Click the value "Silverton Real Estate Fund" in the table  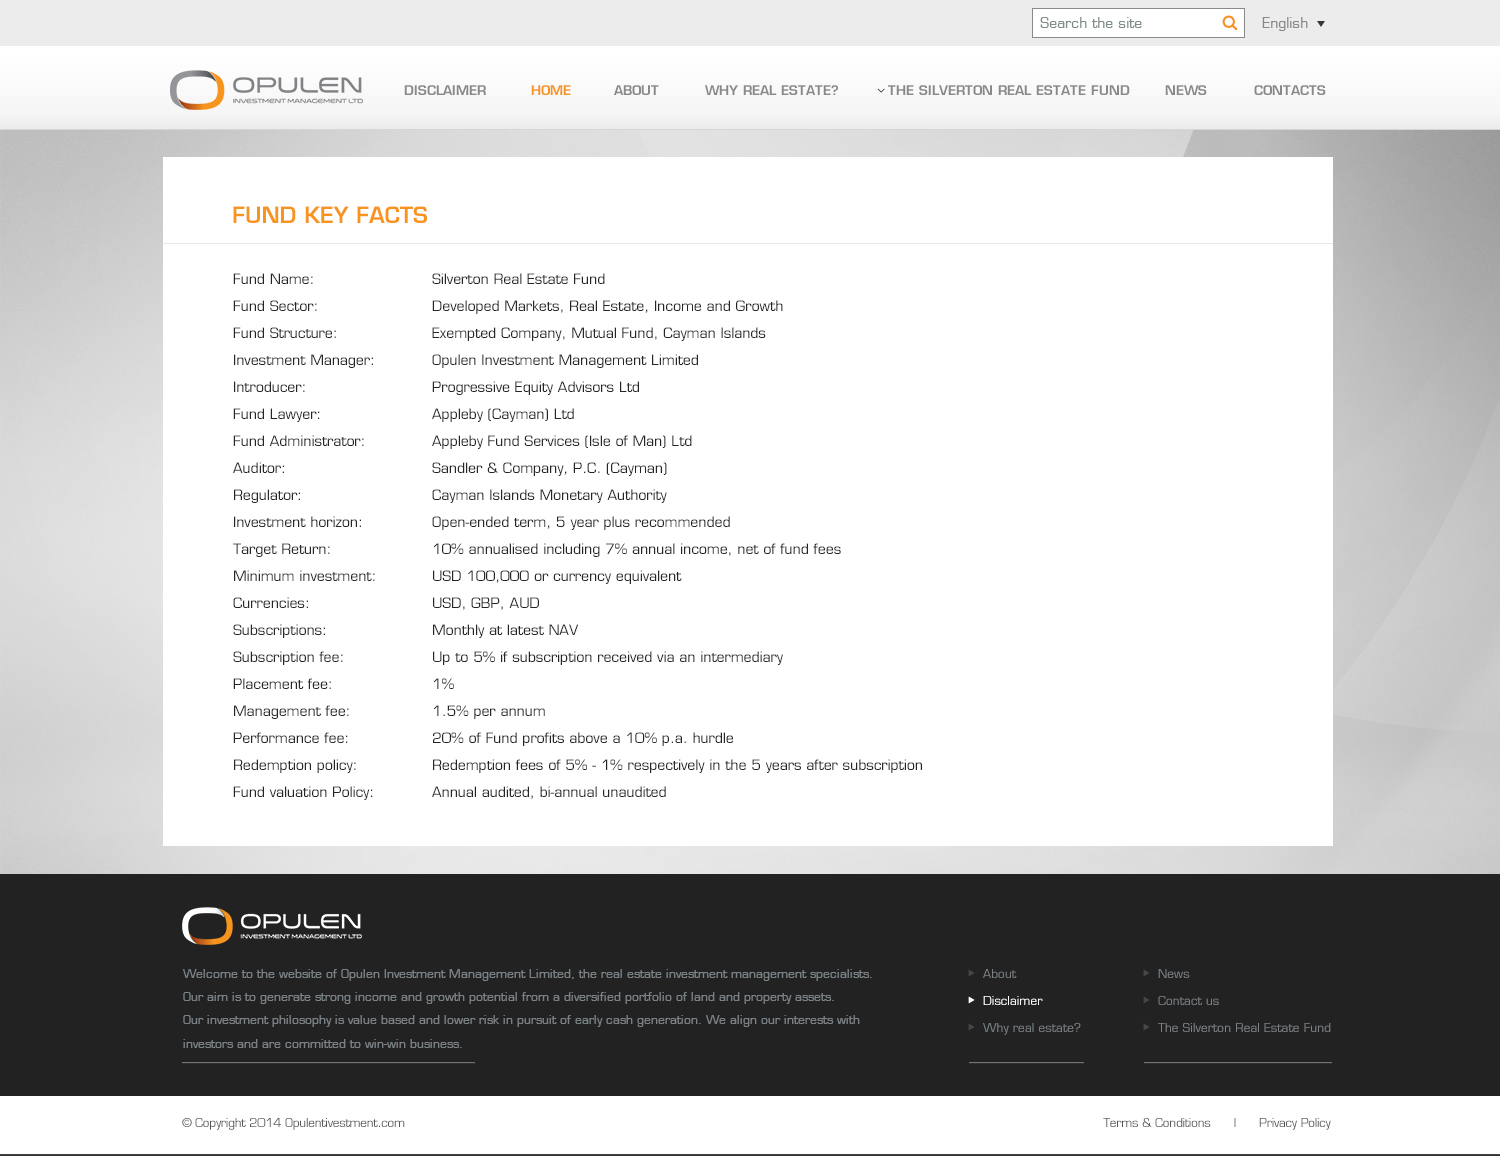pyautogui.click(x=518, y=279)
